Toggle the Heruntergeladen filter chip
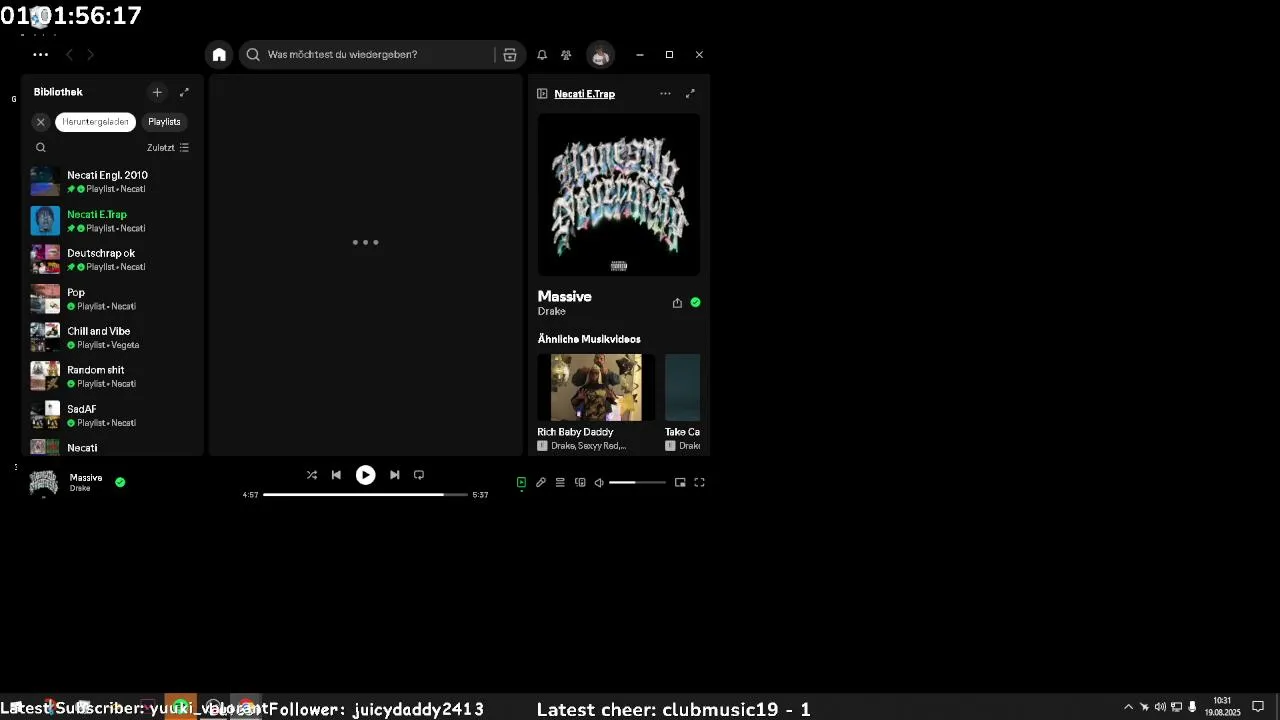The image size is (1280, 720). click(95, 122)
